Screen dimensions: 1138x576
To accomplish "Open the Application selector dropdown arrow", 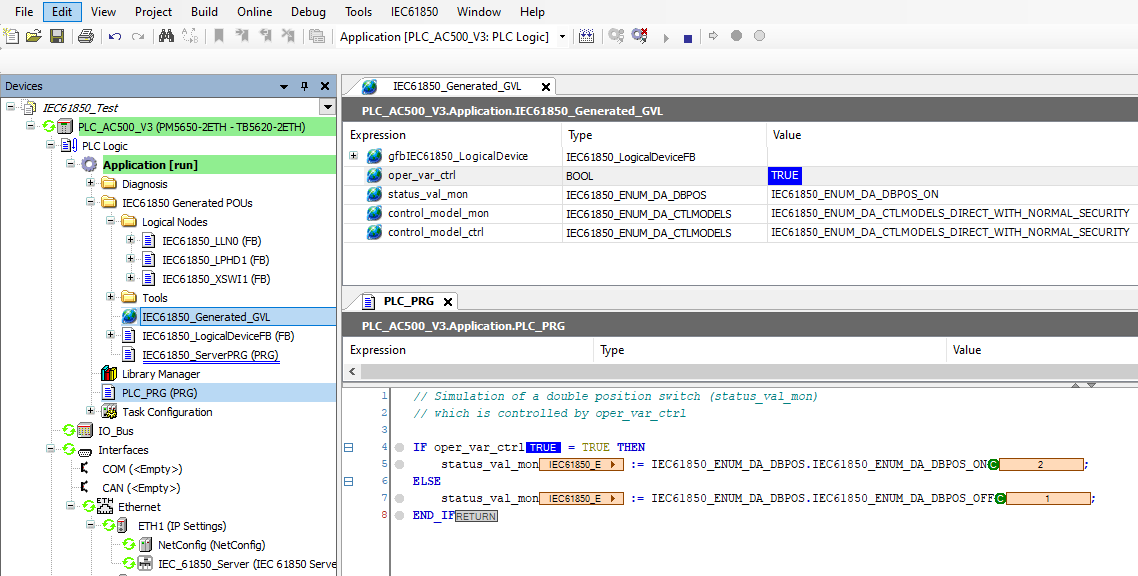I will [x=562, y=37].
